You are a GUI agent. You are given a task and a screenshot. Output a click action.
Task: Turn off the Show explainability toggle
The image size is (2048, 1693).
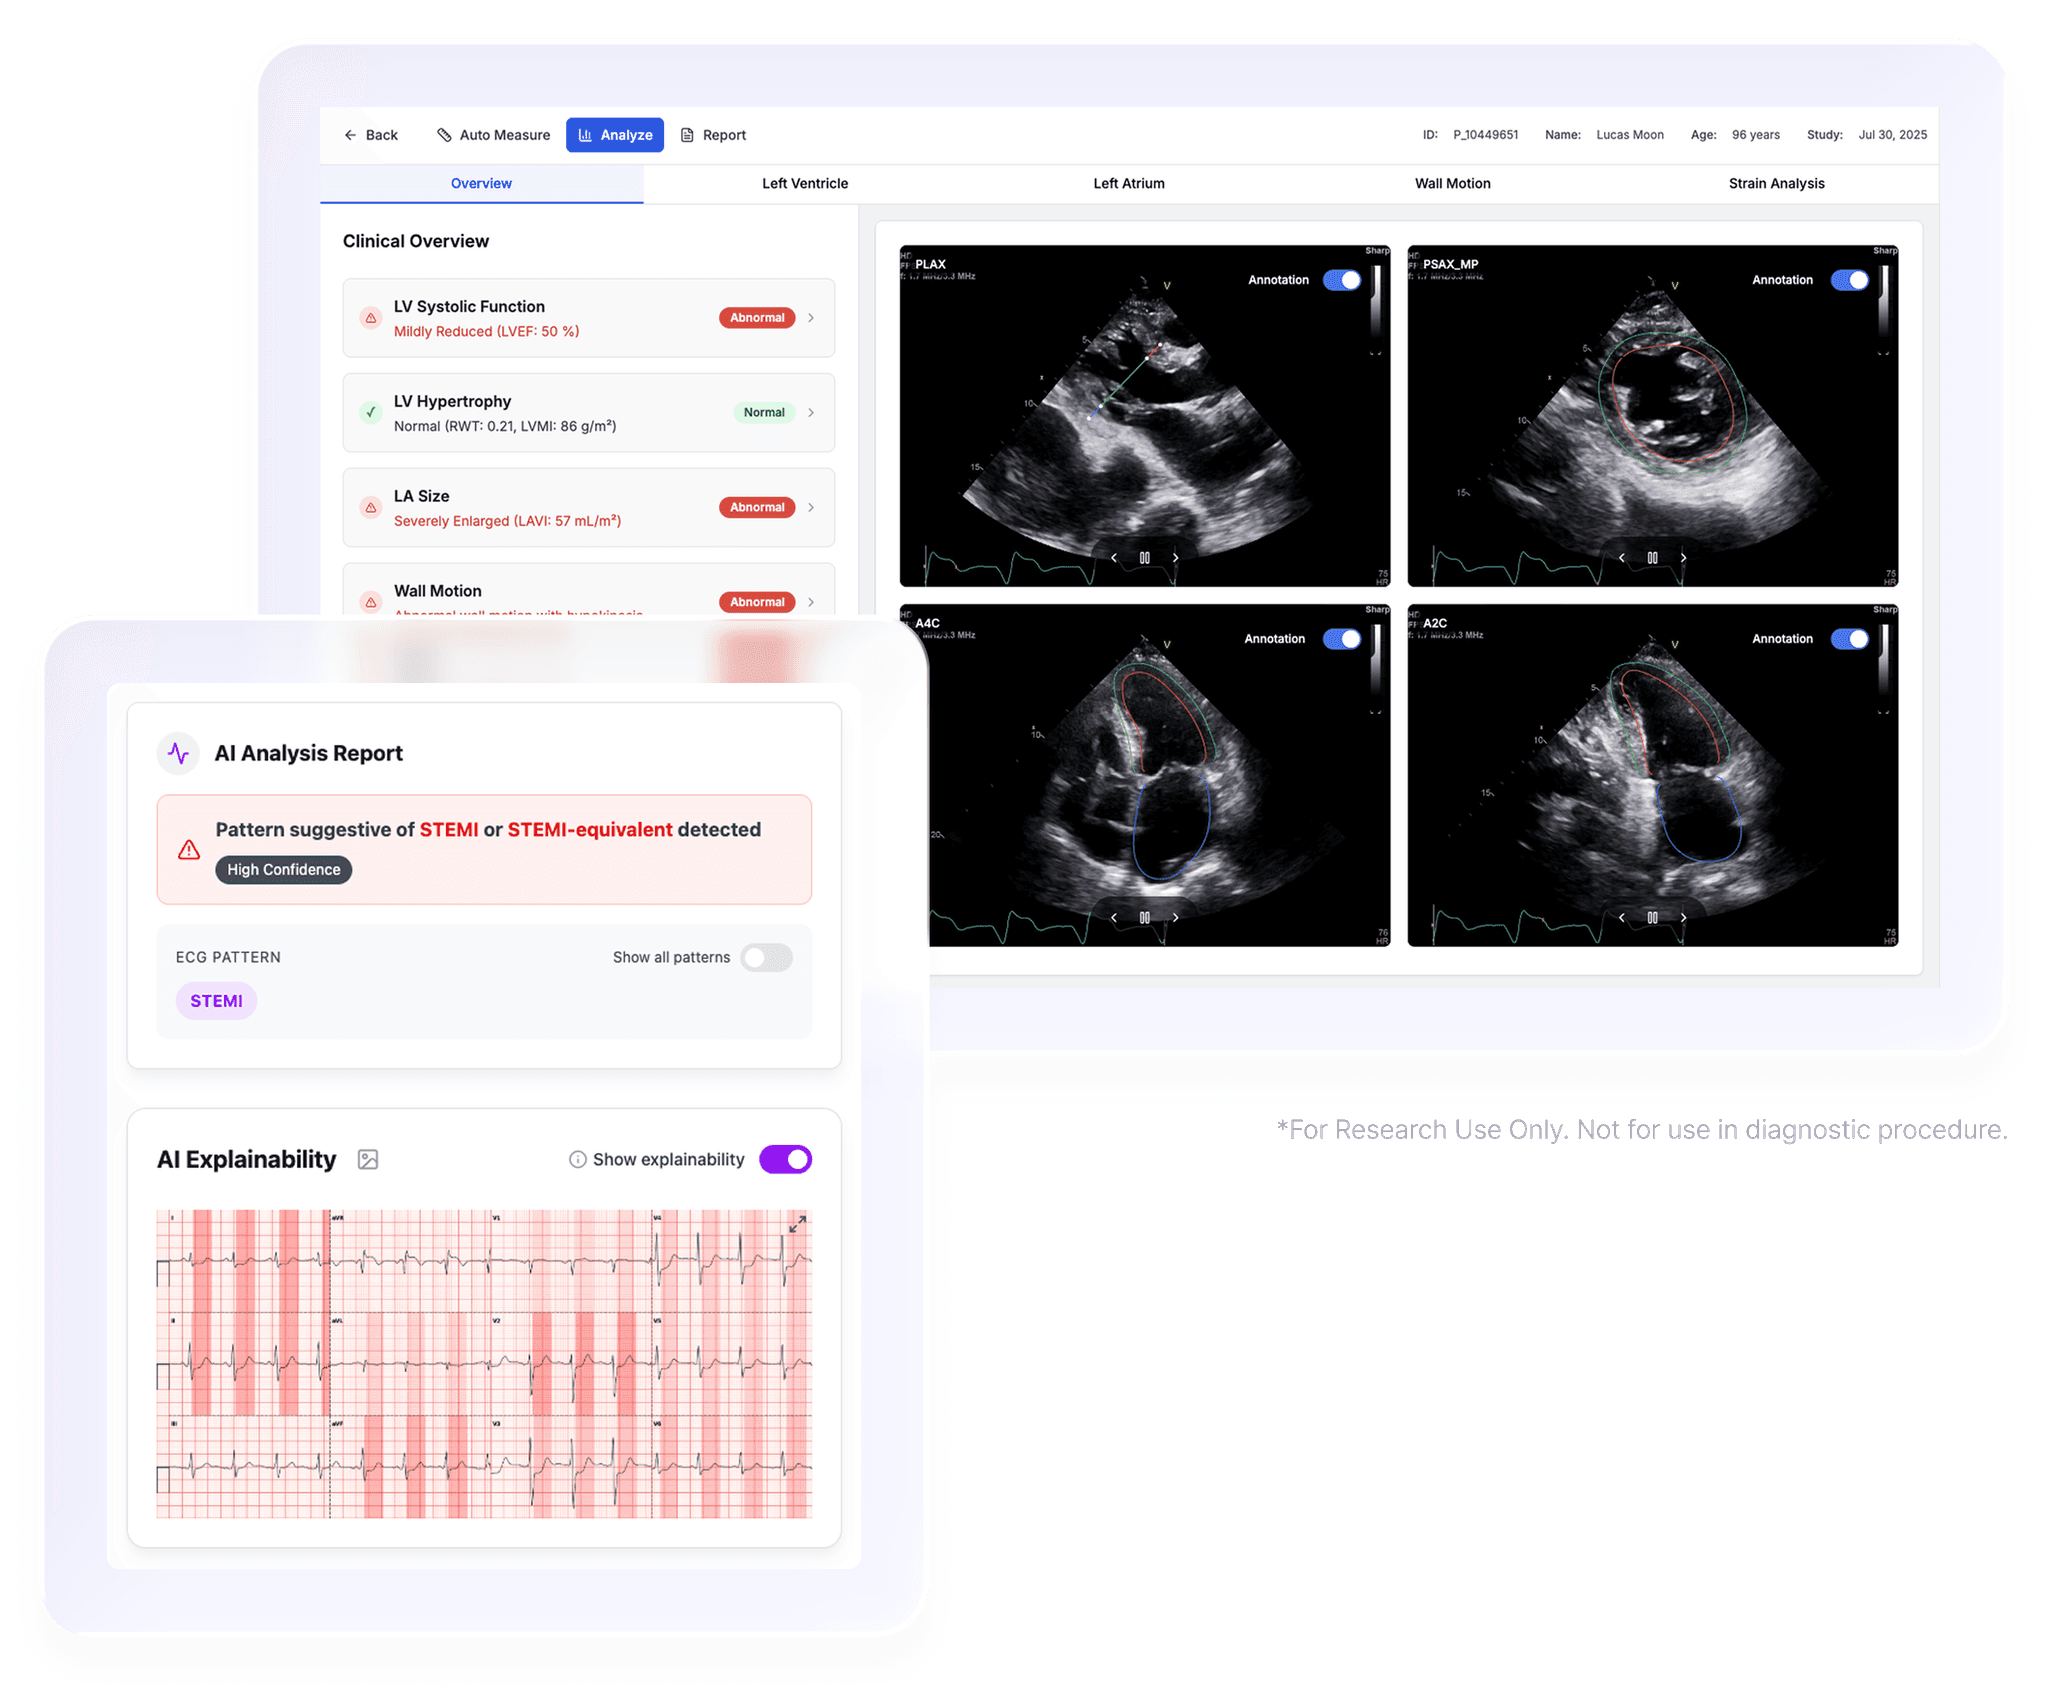[x=785, y=1159]
